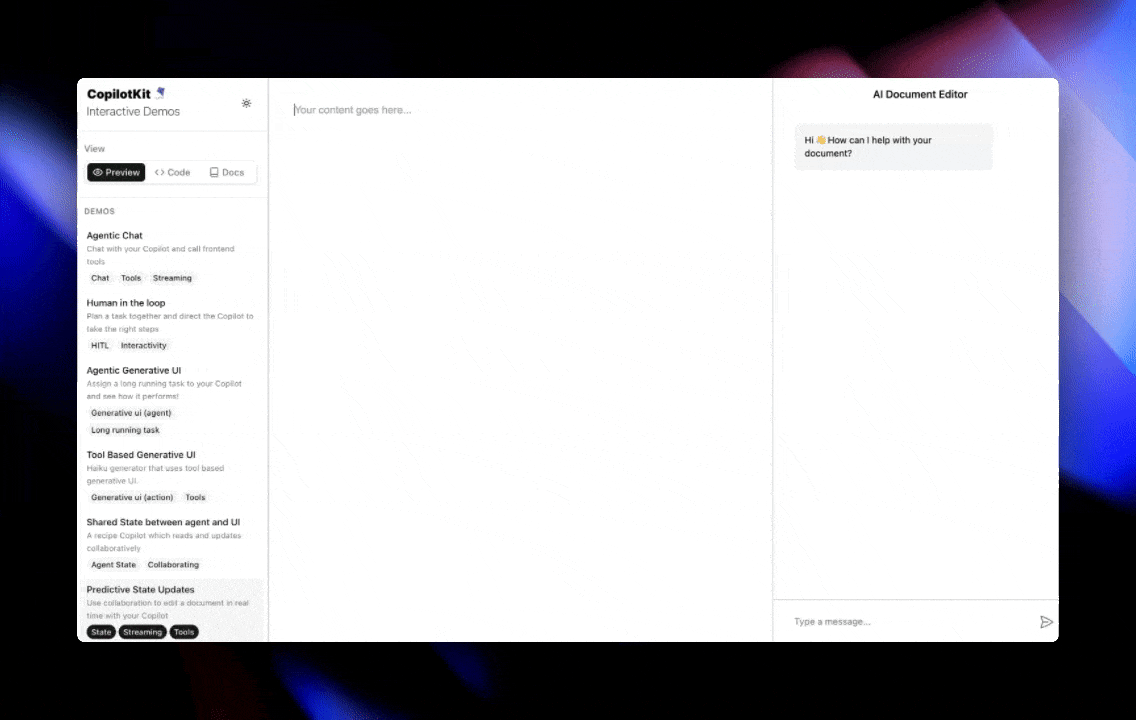Screen dimensions: 1136x720
Task: Open the Tool Based Generative UI demo
Action: (x=140, y=454)
